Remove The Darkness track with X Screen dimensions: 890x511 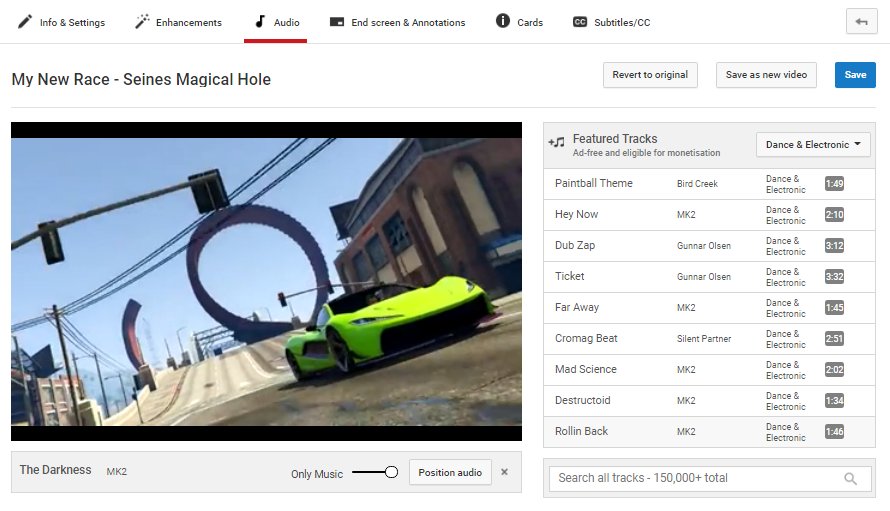(504, 472)
